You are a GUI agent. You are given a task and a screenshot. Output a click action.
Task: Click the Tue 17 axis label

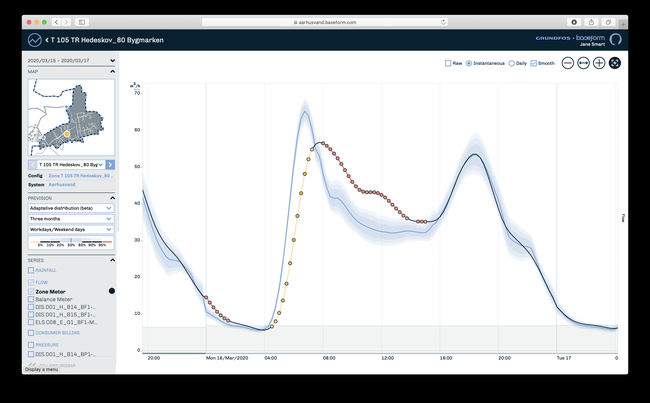click(x=564, y=358)
